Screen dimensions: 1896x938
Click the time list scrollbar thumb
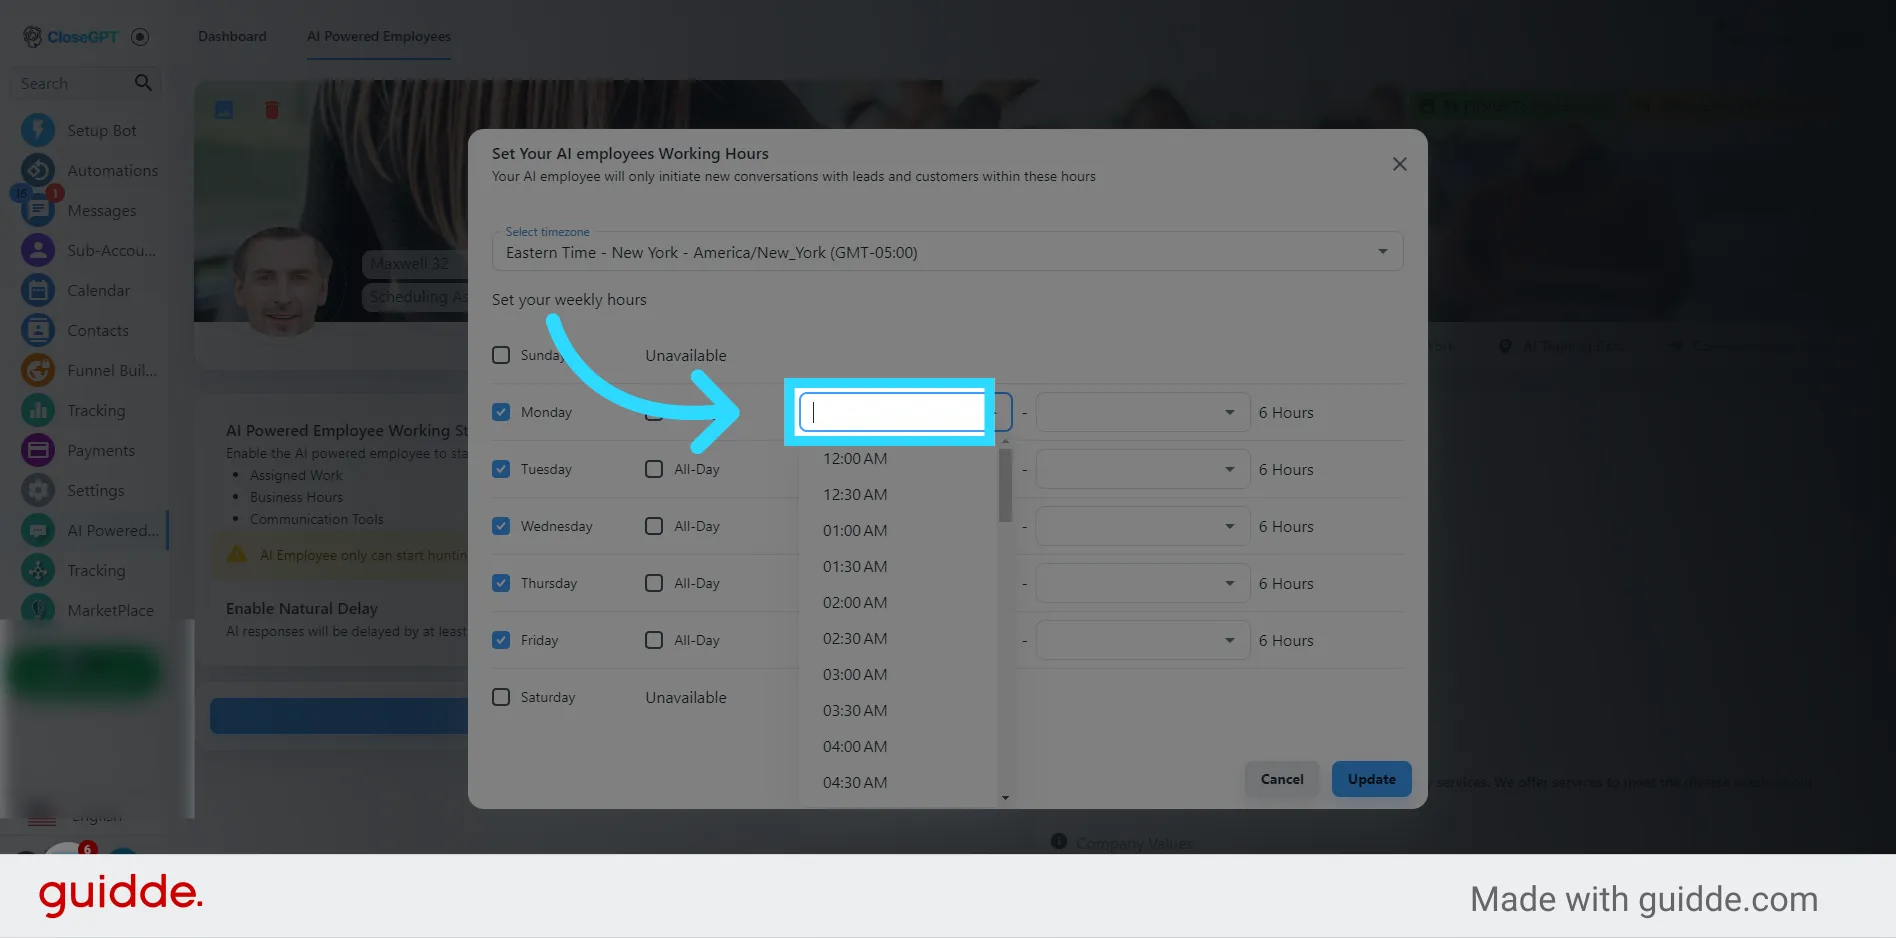click(1005, 485)
